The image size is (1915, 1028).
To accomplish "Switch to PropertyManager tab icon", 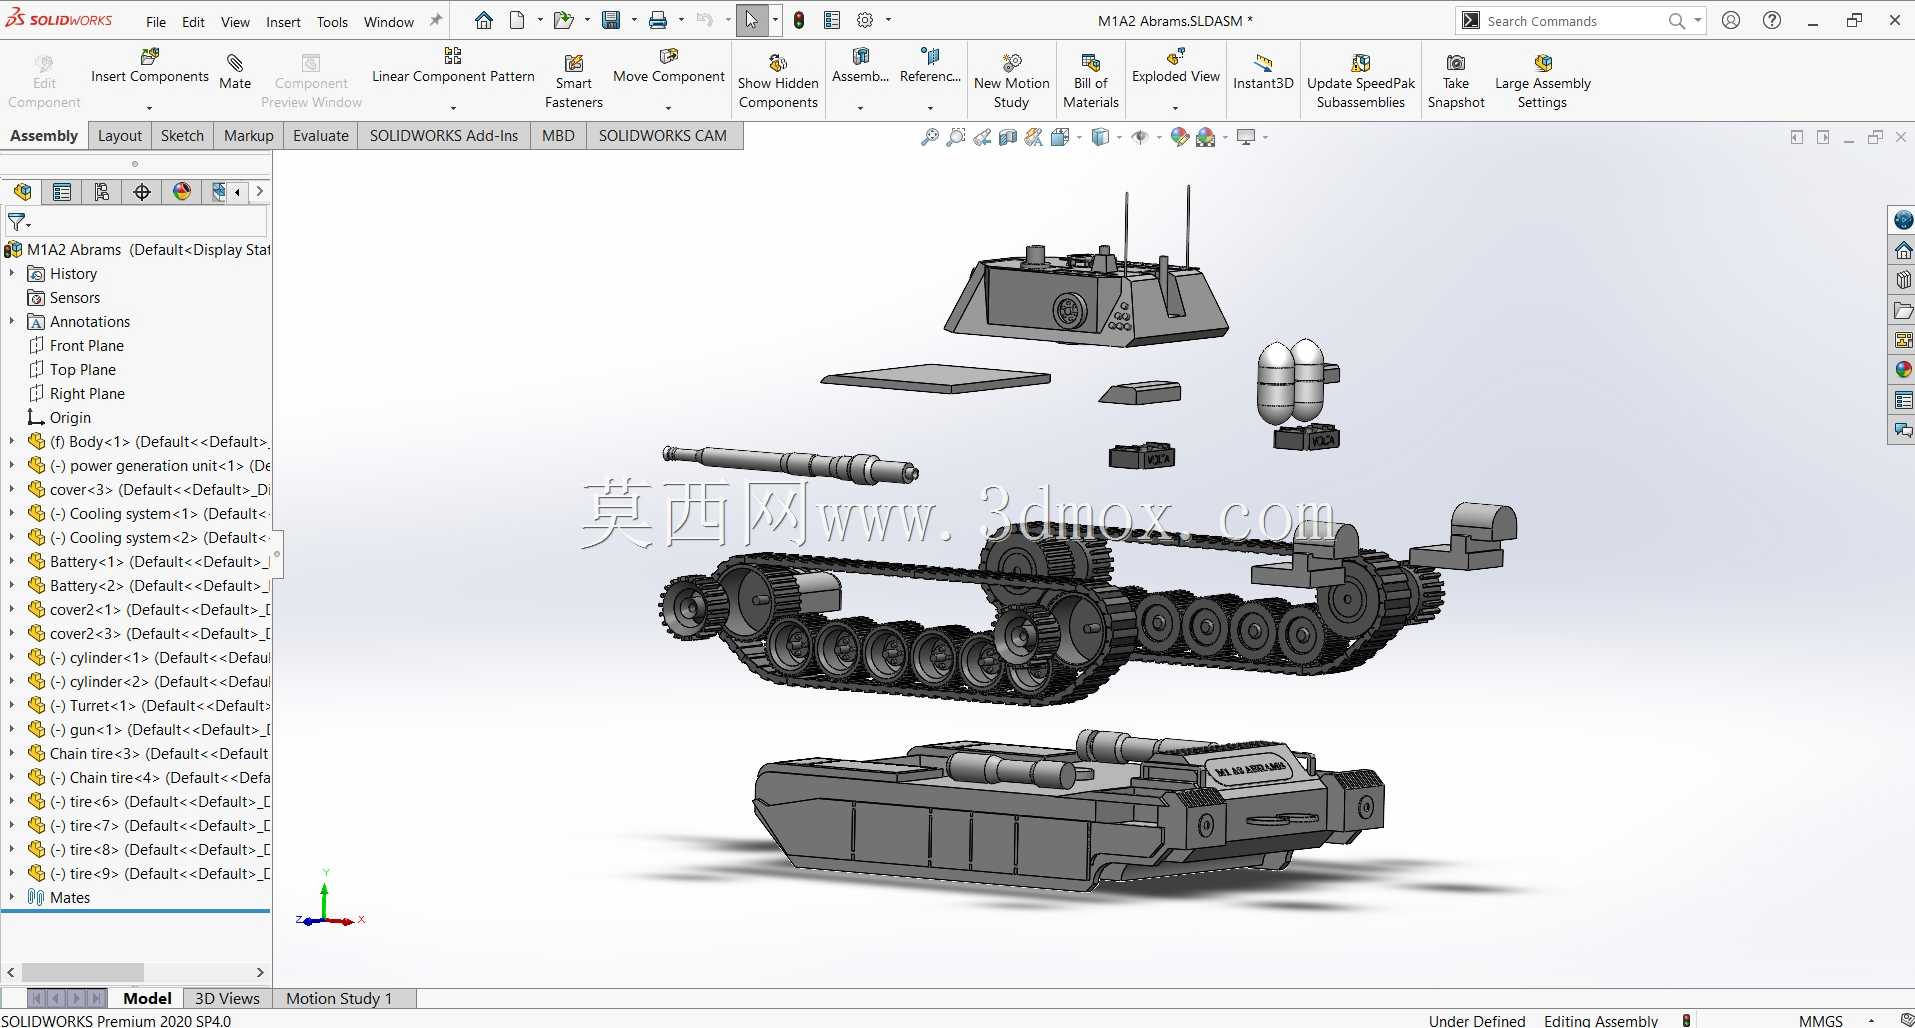I will pyautogui.click(x=62, y=192).
